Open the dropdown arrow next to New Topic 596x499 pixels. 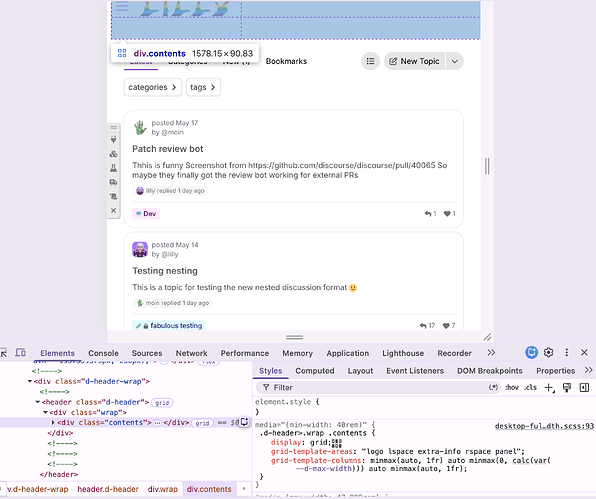[x=455, y=61]
